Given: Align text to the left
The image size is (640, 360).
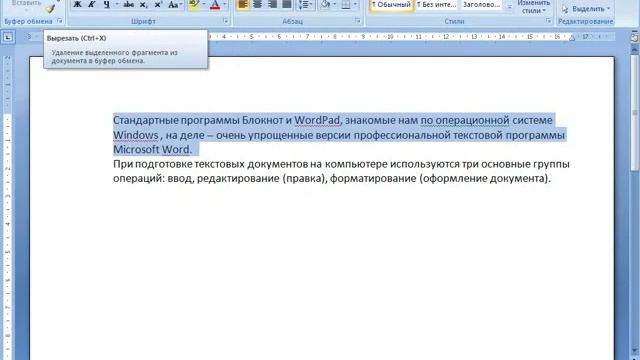Looking at the screenshot, I should (242, 5).
